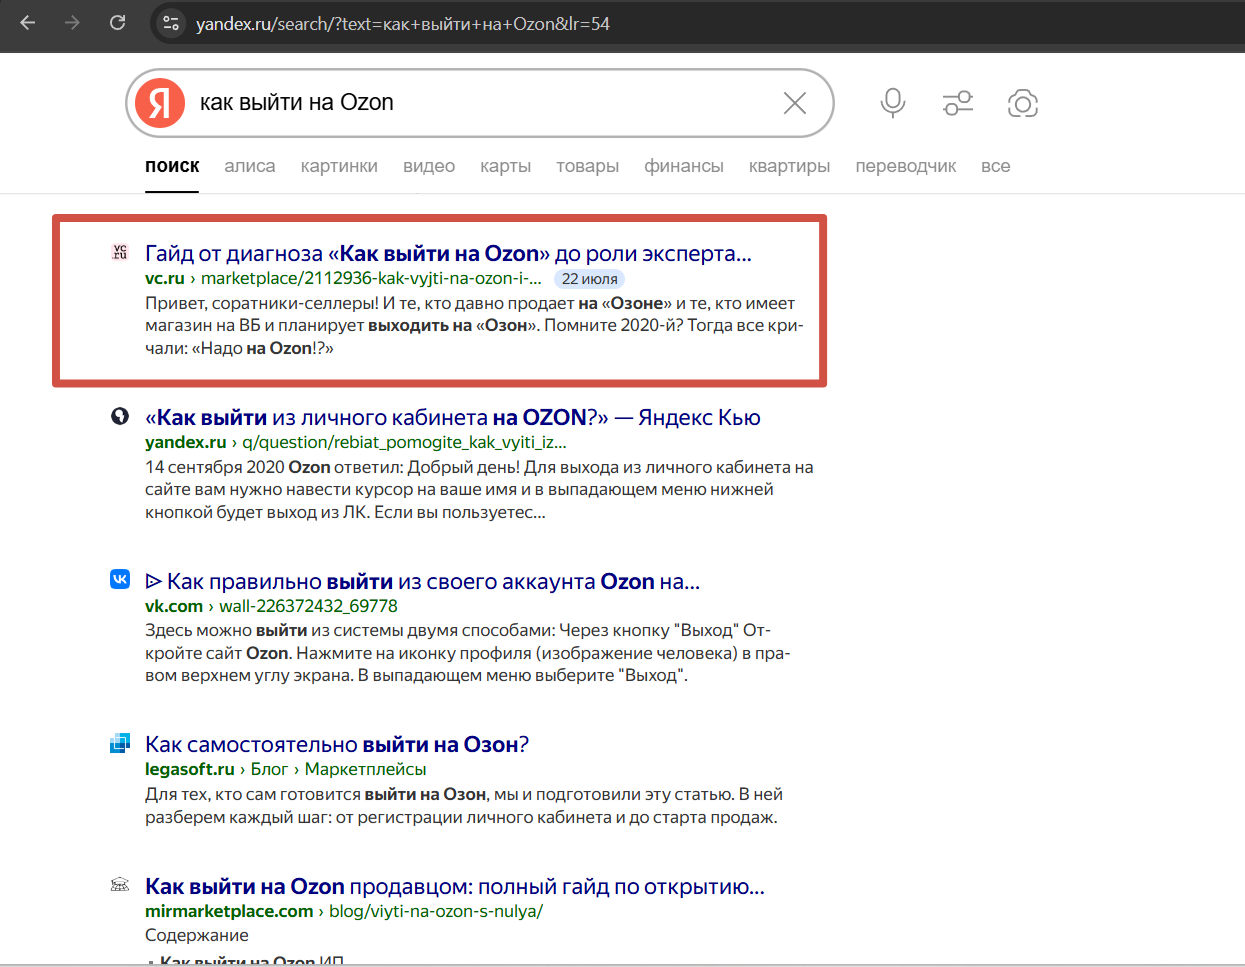Open image search with the camera icon
Viewport: 1245px width, 967px height.
tap(1022, 103)
